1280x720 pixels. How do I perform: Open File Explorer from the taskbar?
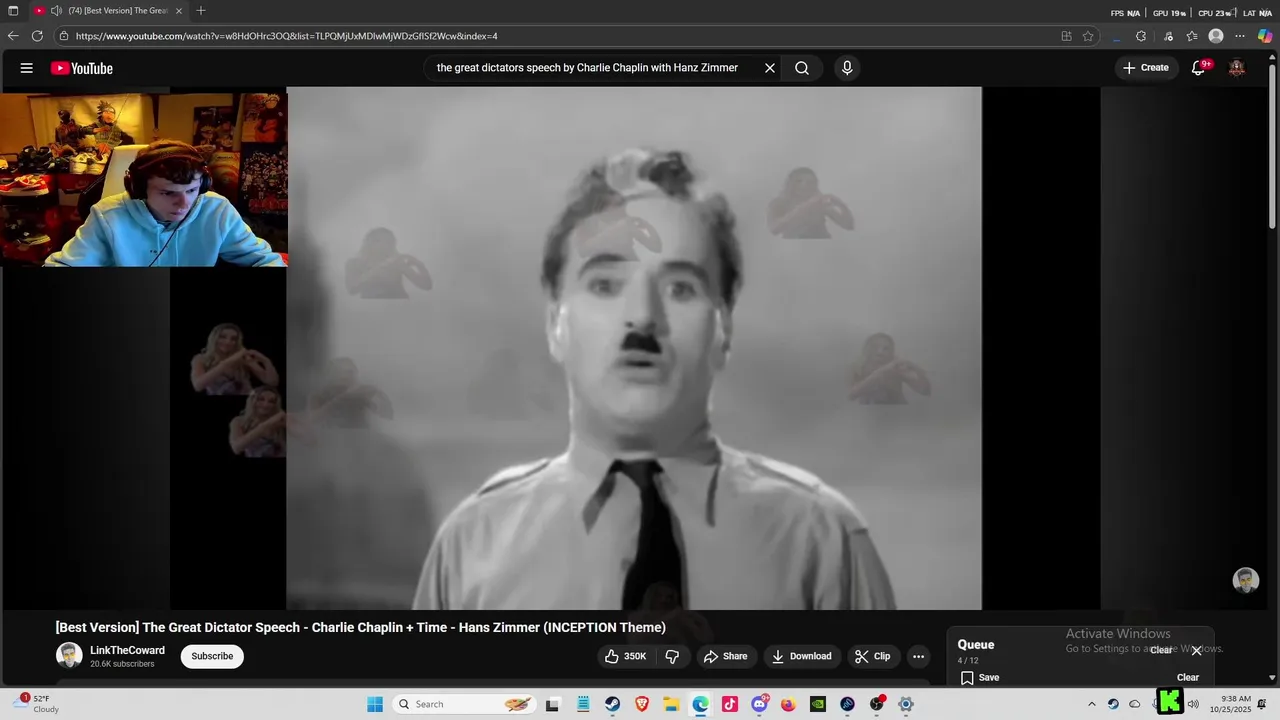[671, 704]
